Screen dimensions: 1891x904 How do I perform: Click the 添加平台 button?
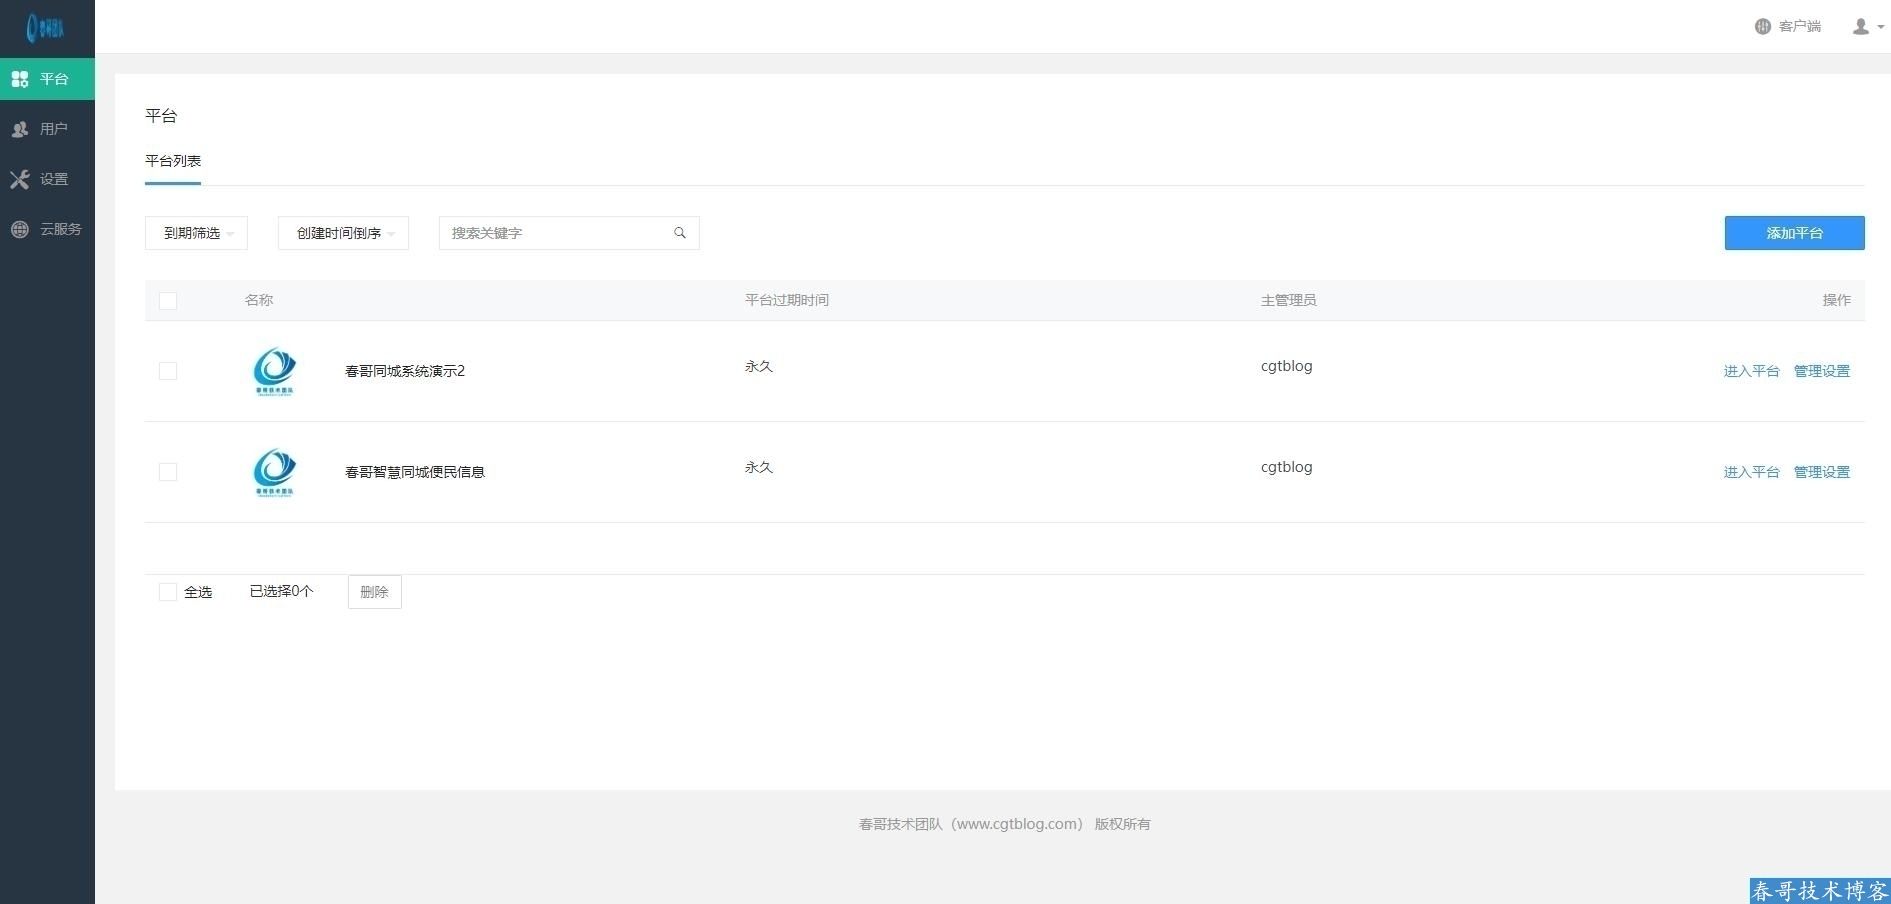click(x=1794, y=233)
